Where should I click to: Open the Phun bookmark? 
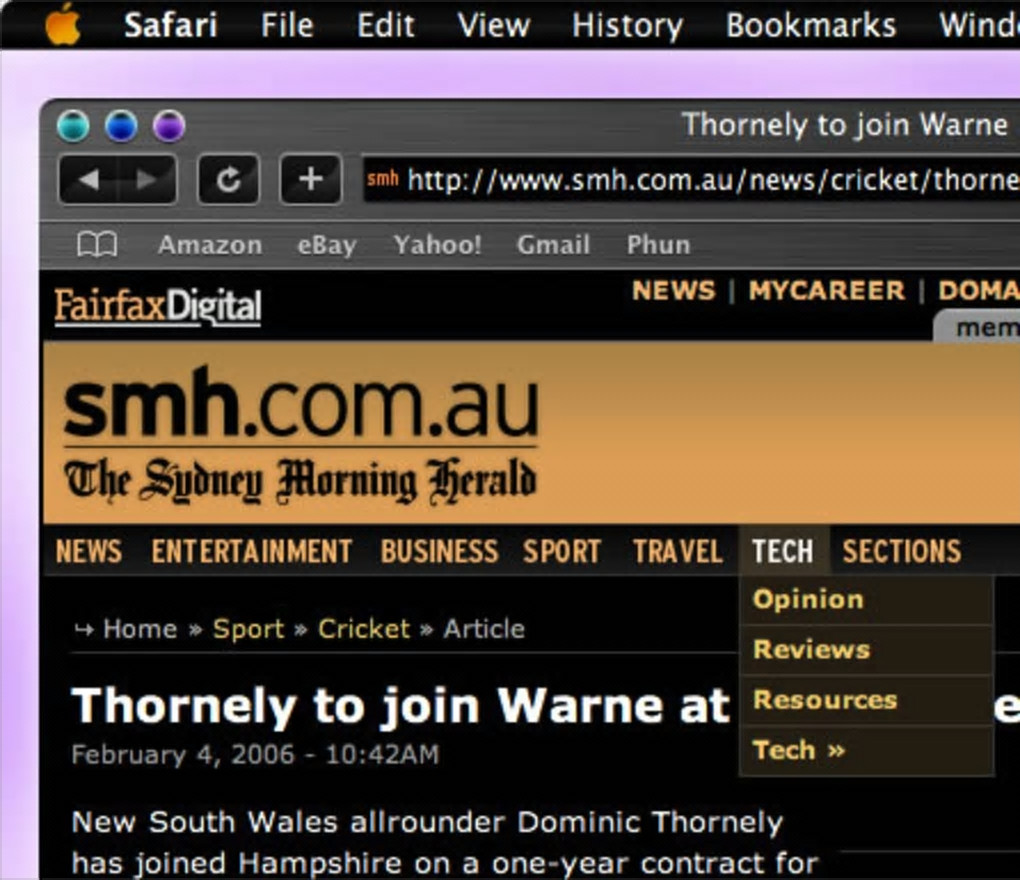click(x=658, y=245)
